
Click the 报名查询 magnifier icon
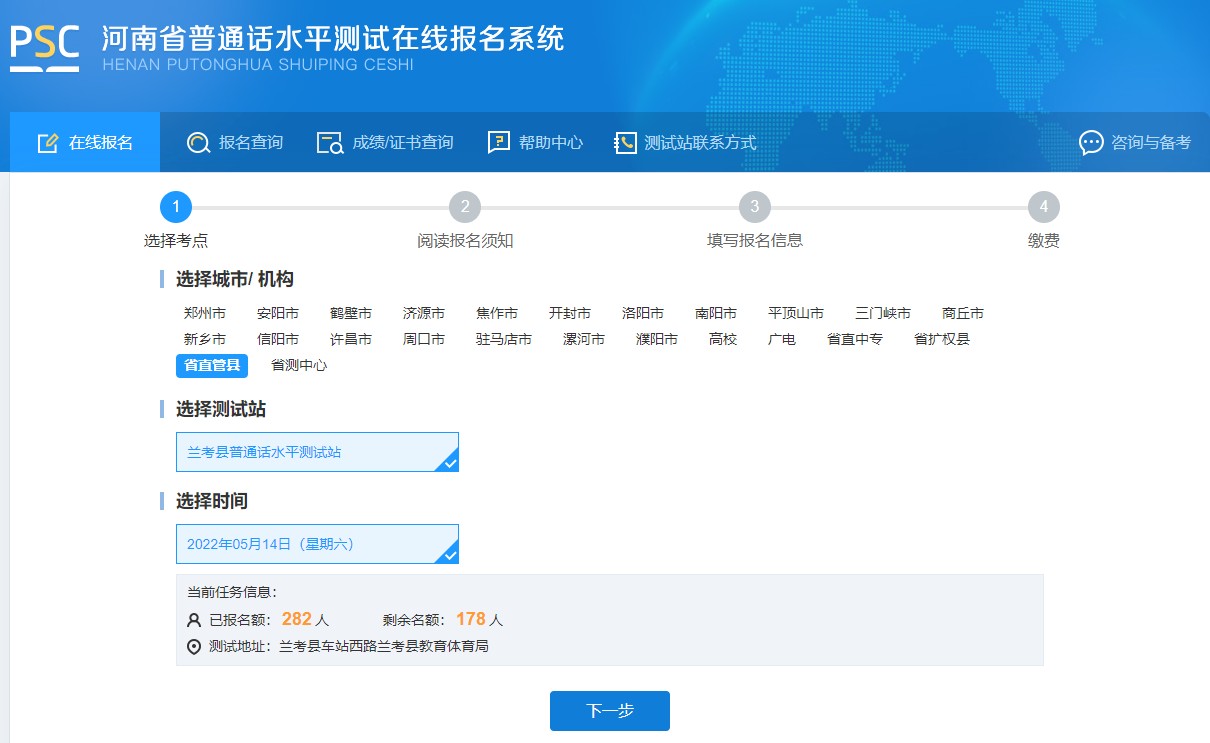[198, 143]
